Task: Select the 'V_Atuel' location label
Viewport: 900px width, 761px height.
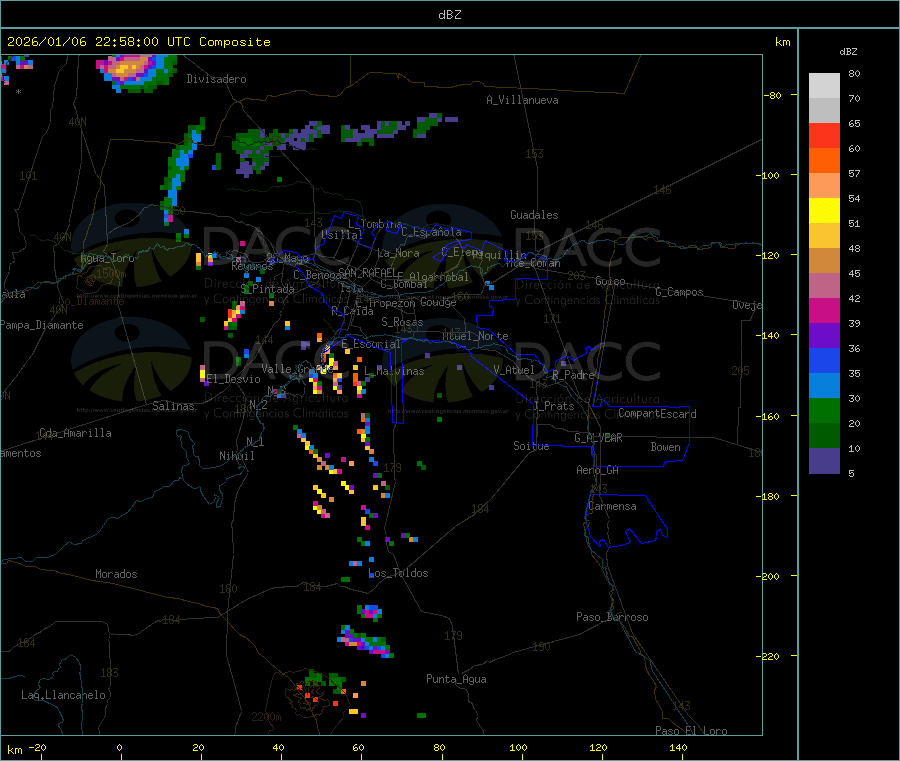Action: tap(514, 370)
